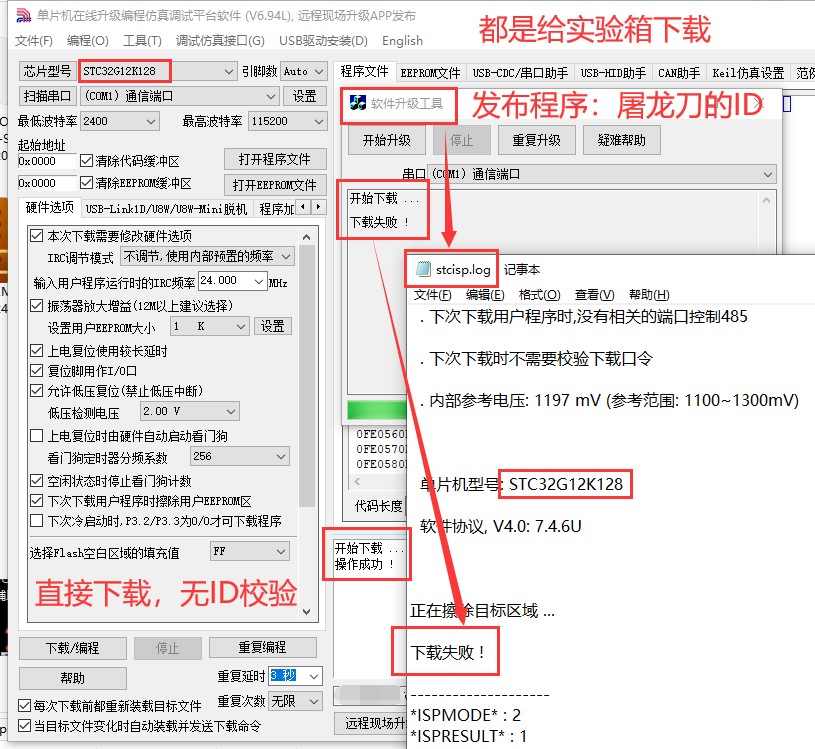The image size is (815, 749).
Task: Click 疑难帮助 in upgrade tool
Action: click(622, 140)
